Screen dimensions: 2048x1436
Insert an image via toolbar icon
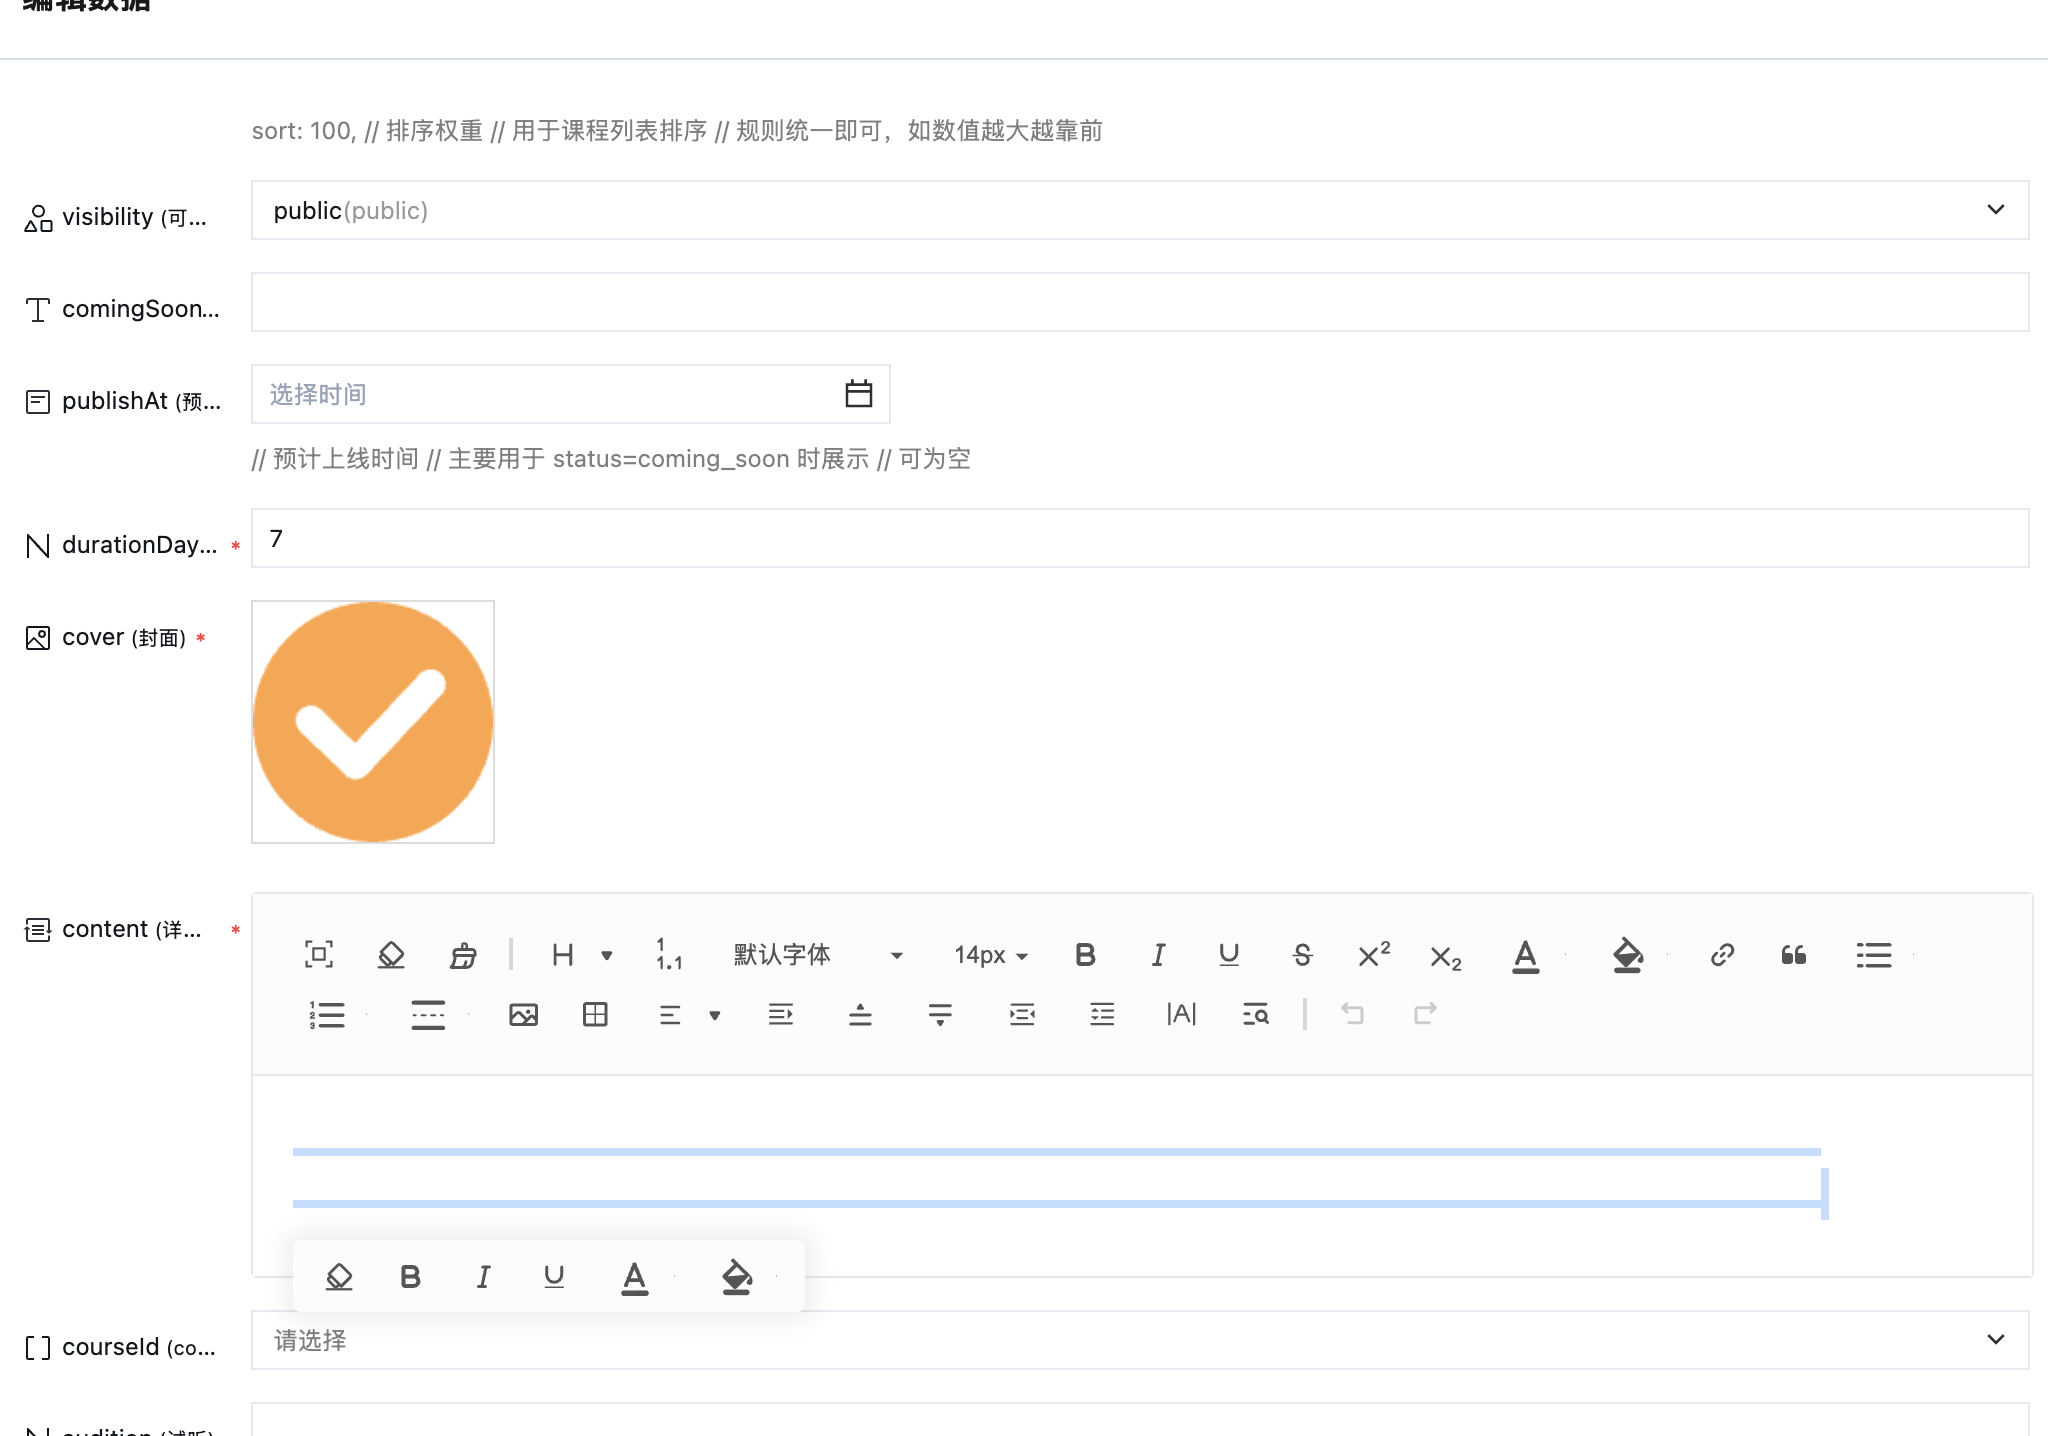[x=523, y=1014]
